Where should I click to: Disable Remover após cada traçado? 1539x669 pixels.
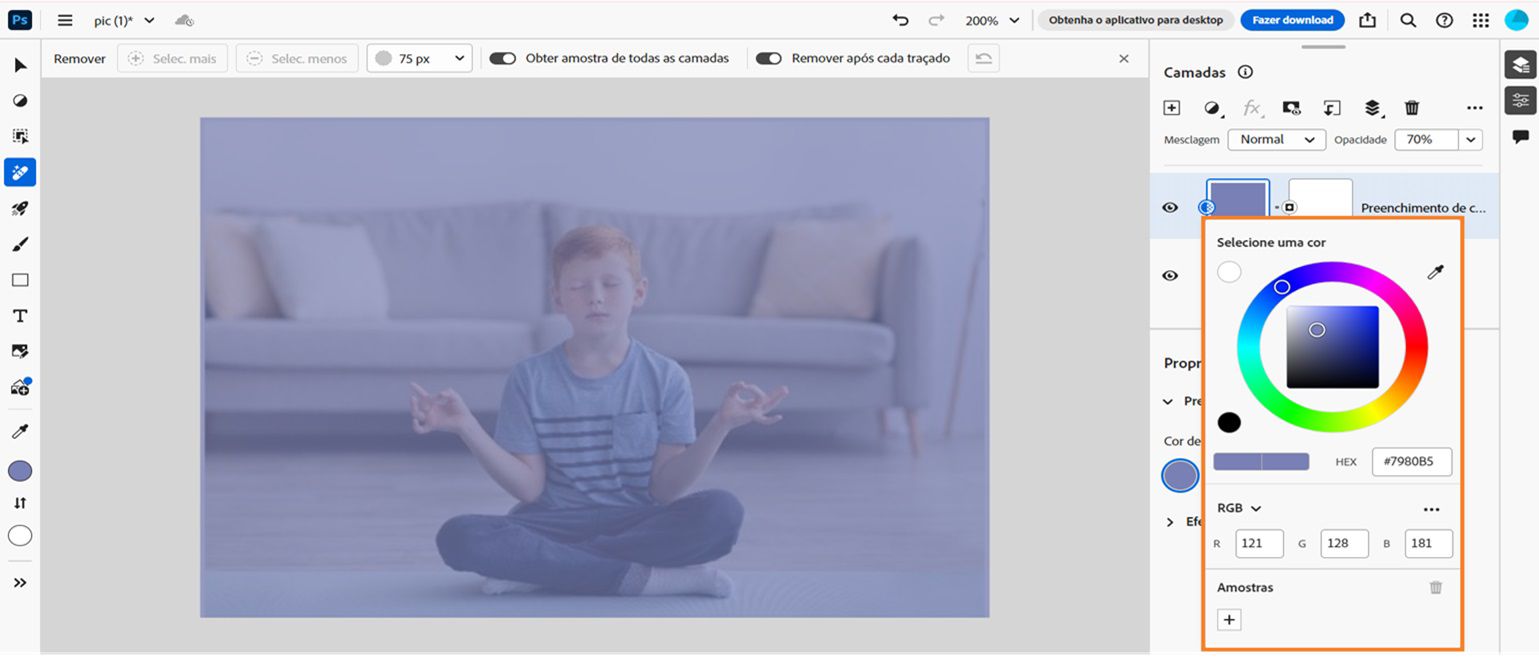click(769, 58)
